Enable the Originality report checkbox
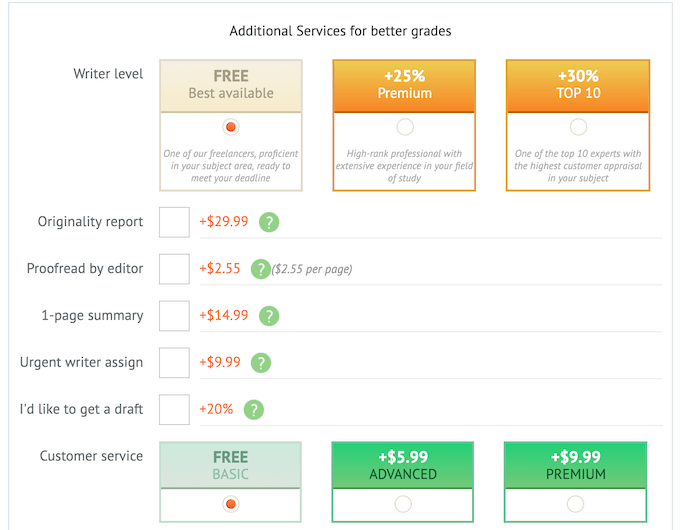 [x=174, y=222]
